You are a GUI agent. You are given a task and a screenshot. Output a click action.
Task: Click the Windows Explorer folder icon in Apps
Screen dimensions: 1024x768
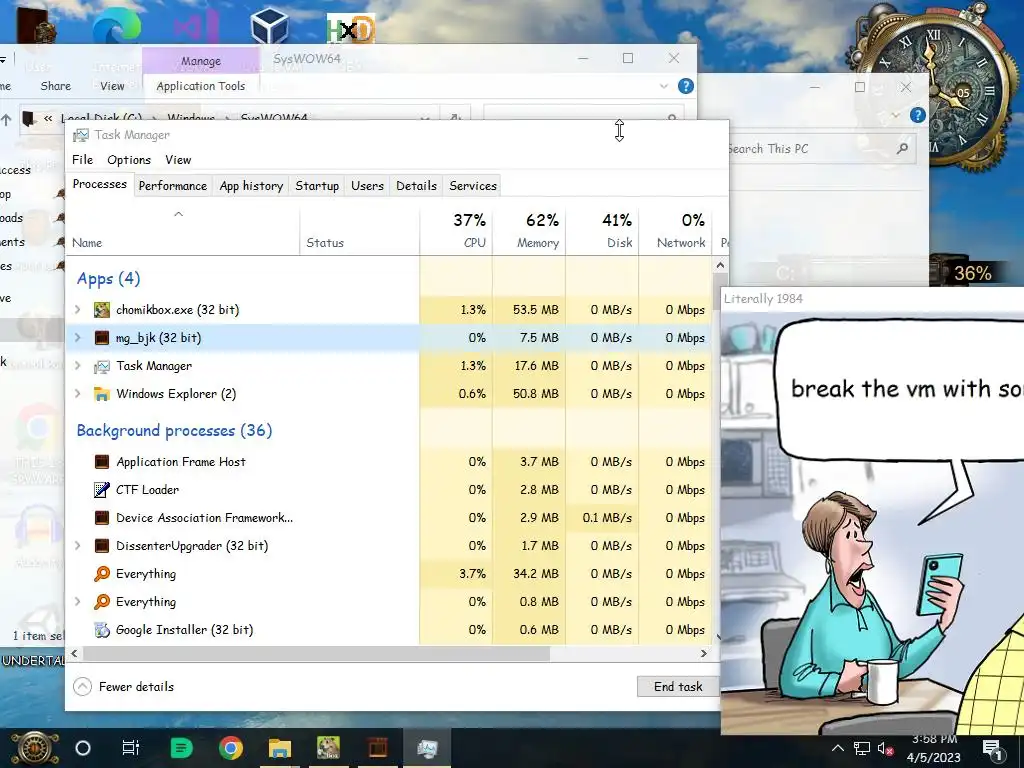[102, 394]
